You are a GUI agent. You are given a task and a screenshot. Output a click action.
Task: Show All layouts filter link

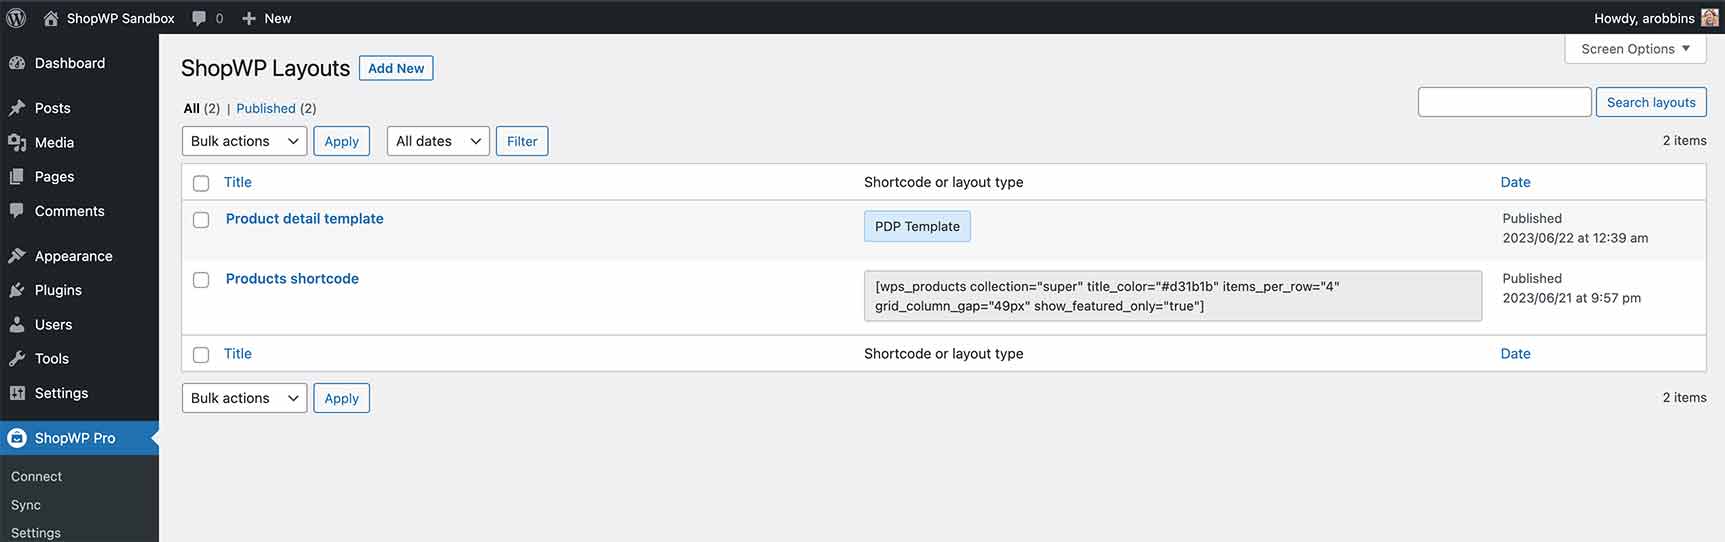pyautogui.click(x=192, y=108)
